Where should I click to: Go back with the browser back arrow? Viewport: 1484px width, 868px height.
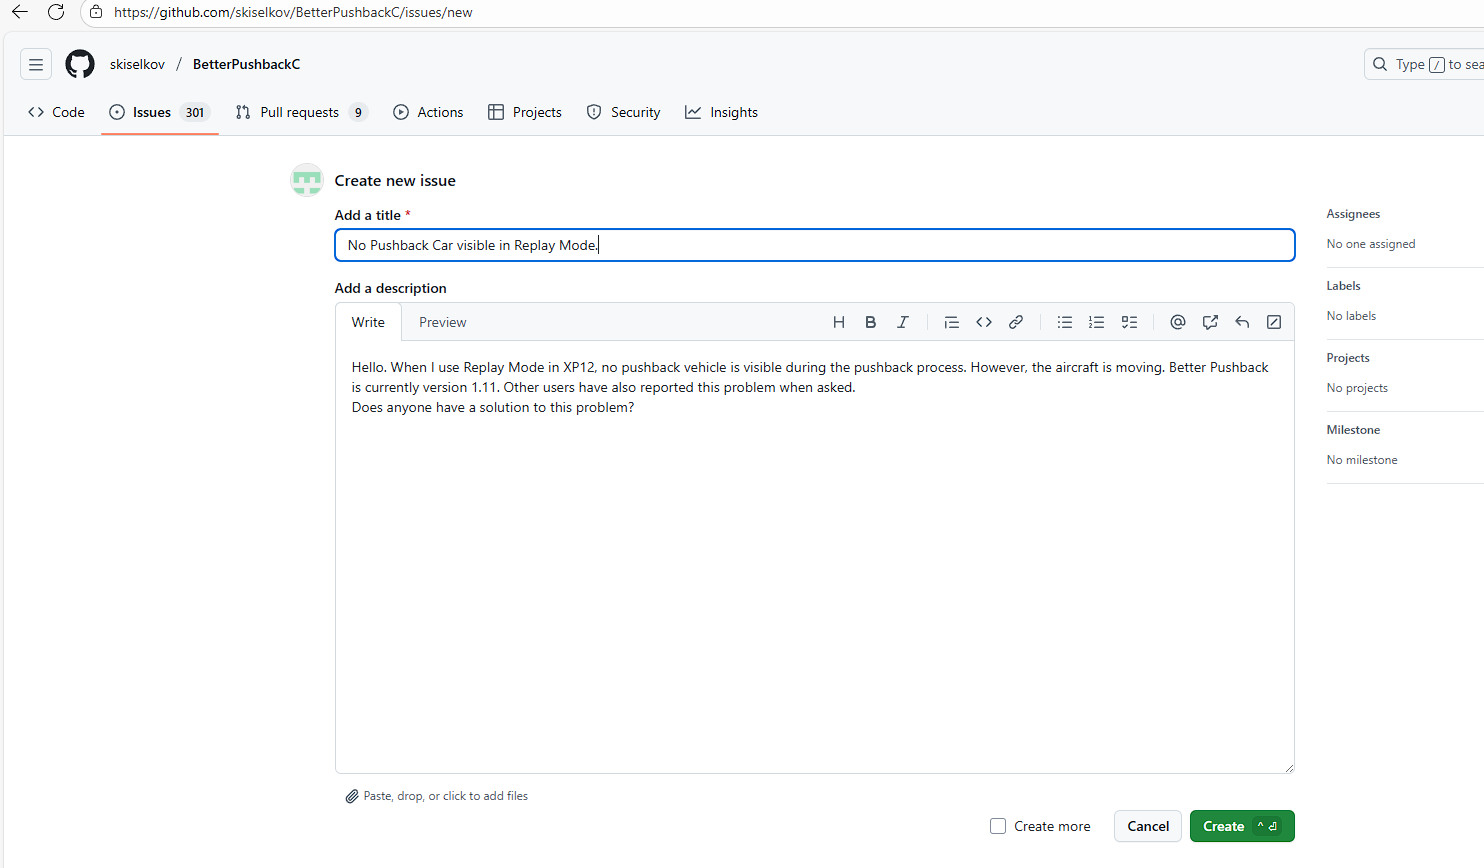click(x=20, y=12)
